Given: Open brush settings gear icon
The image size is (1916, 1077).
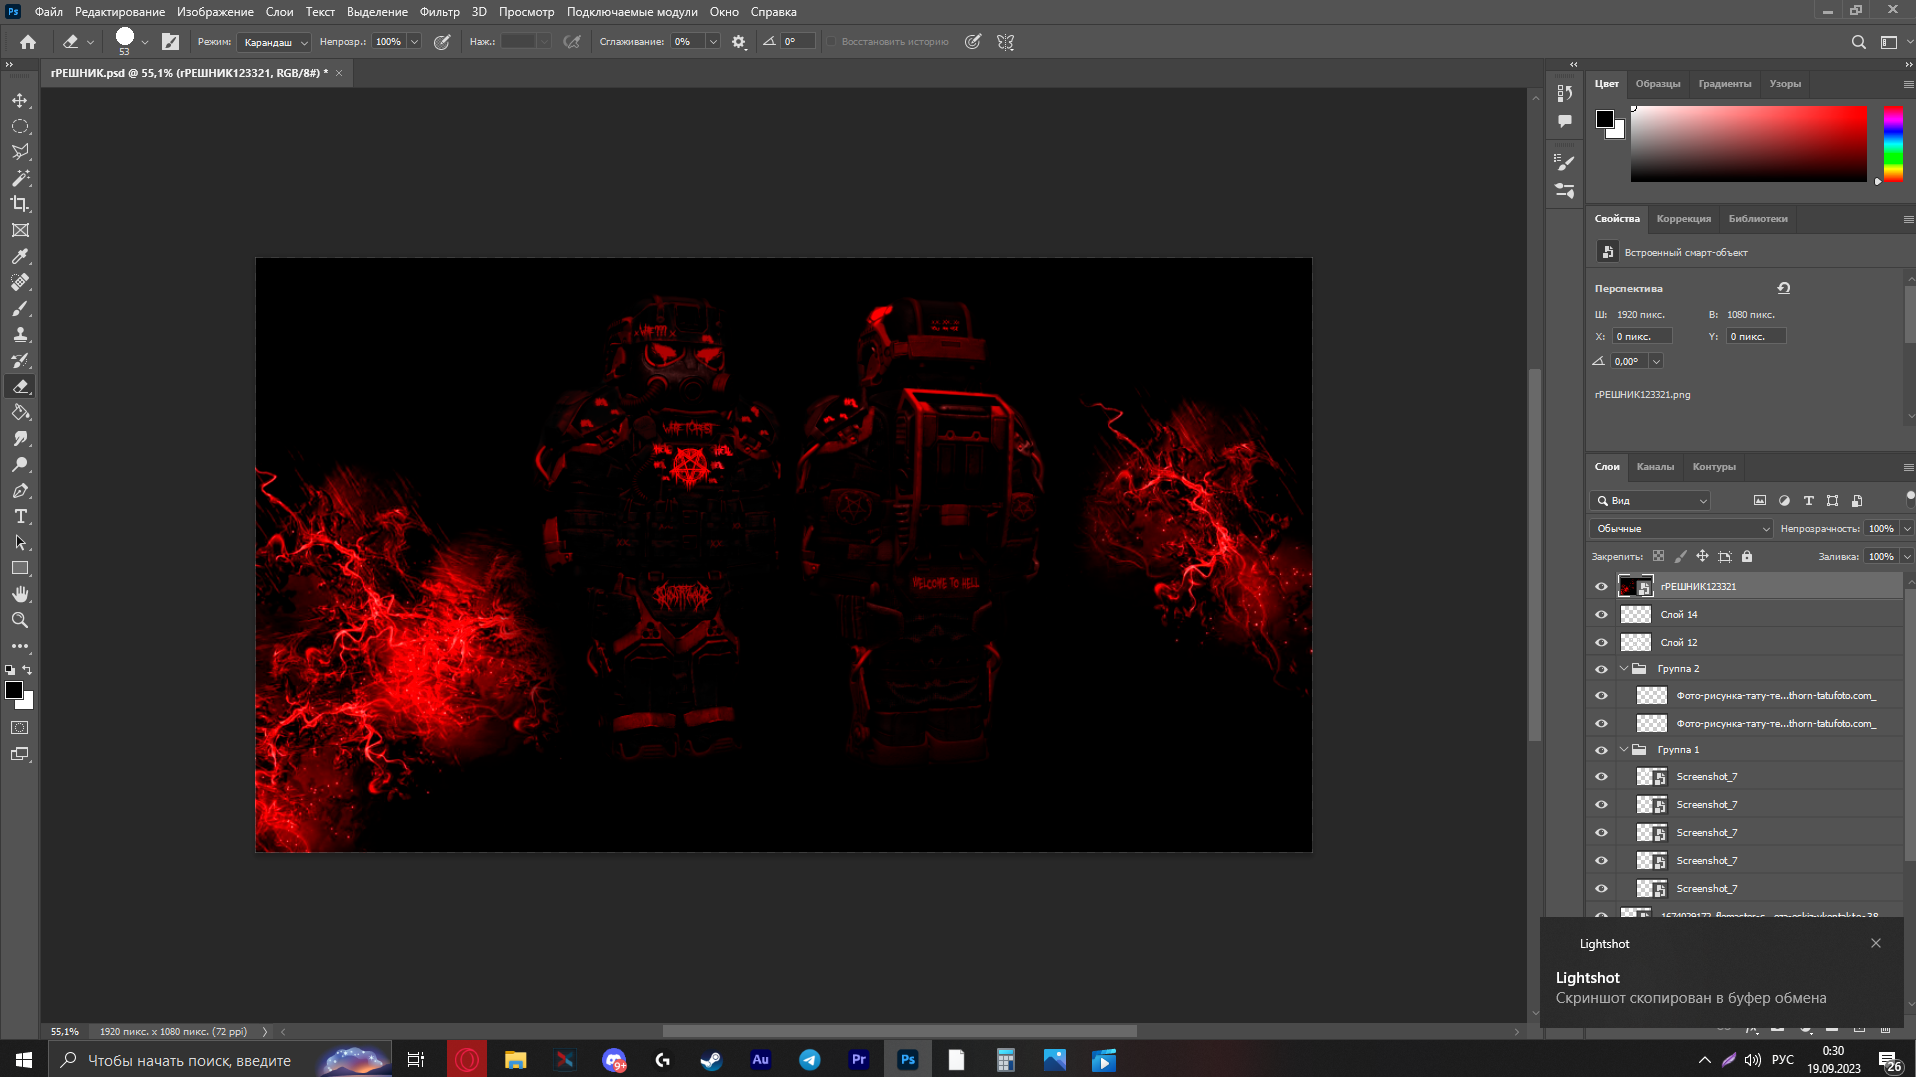Looking at the screenshot, I should click(x=739, y=42).
